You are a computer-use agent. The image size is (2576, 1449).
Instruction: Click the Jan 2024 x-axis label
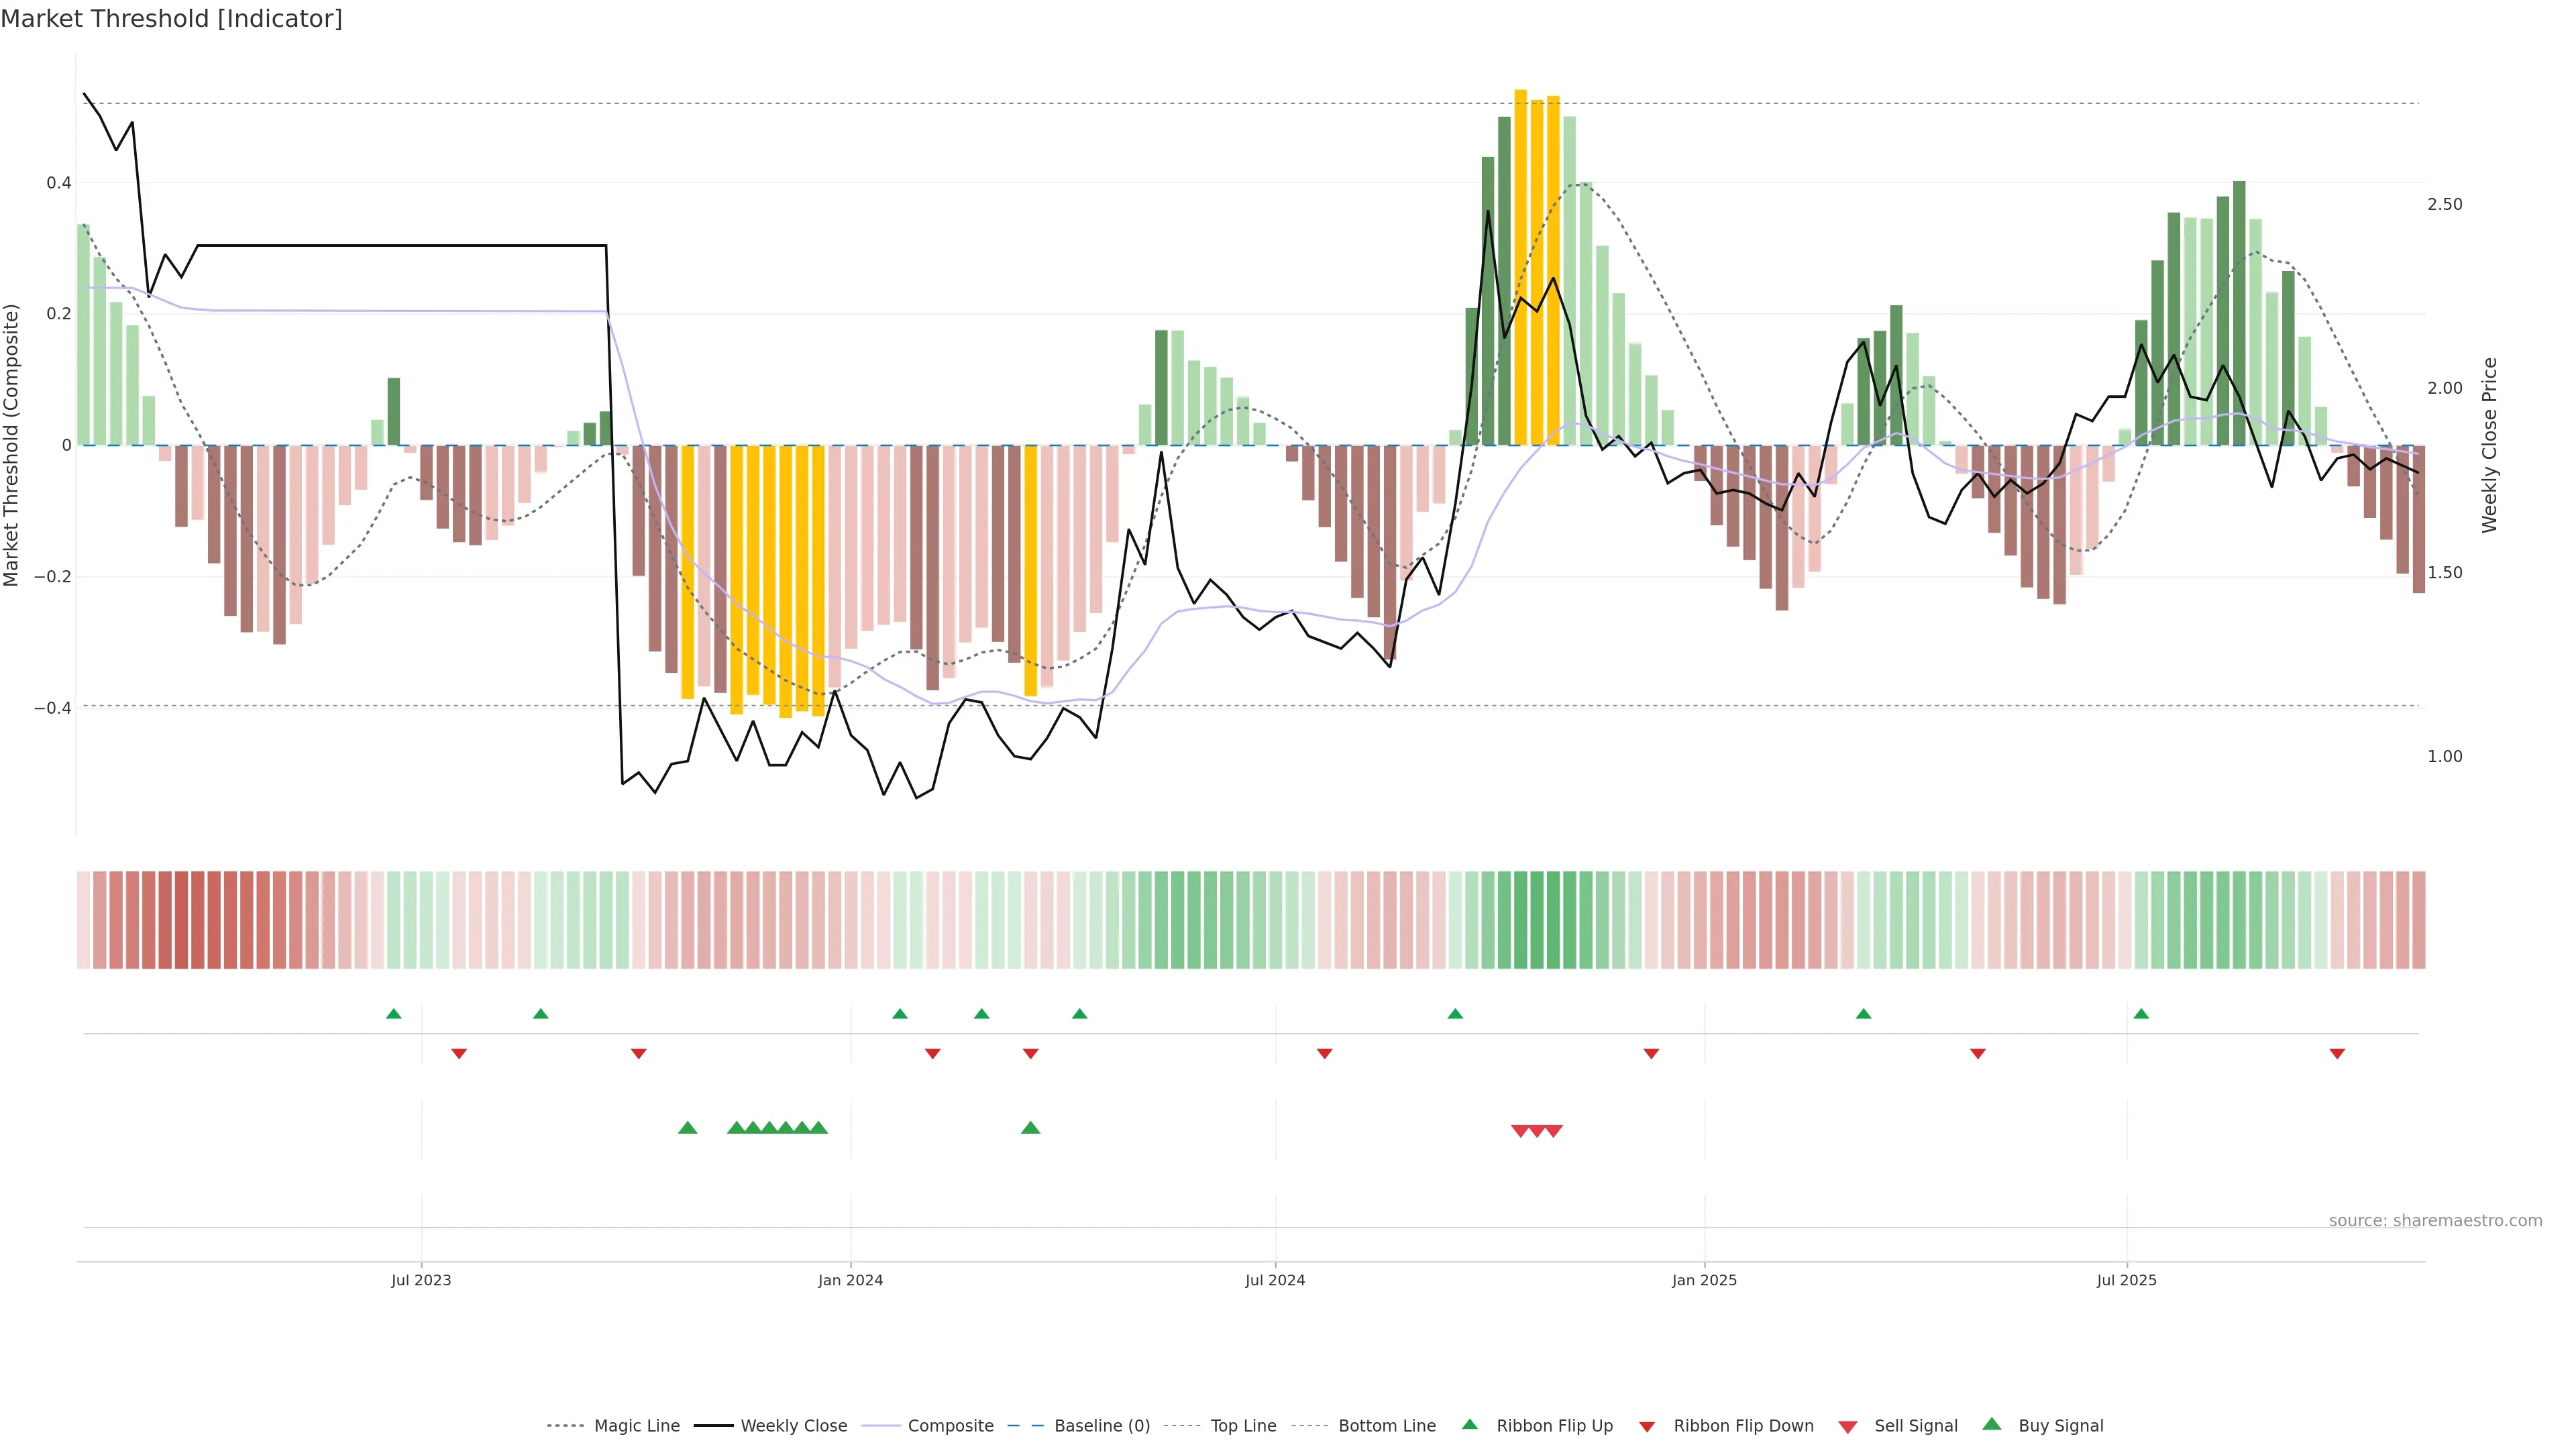(x=850, y=1280)
